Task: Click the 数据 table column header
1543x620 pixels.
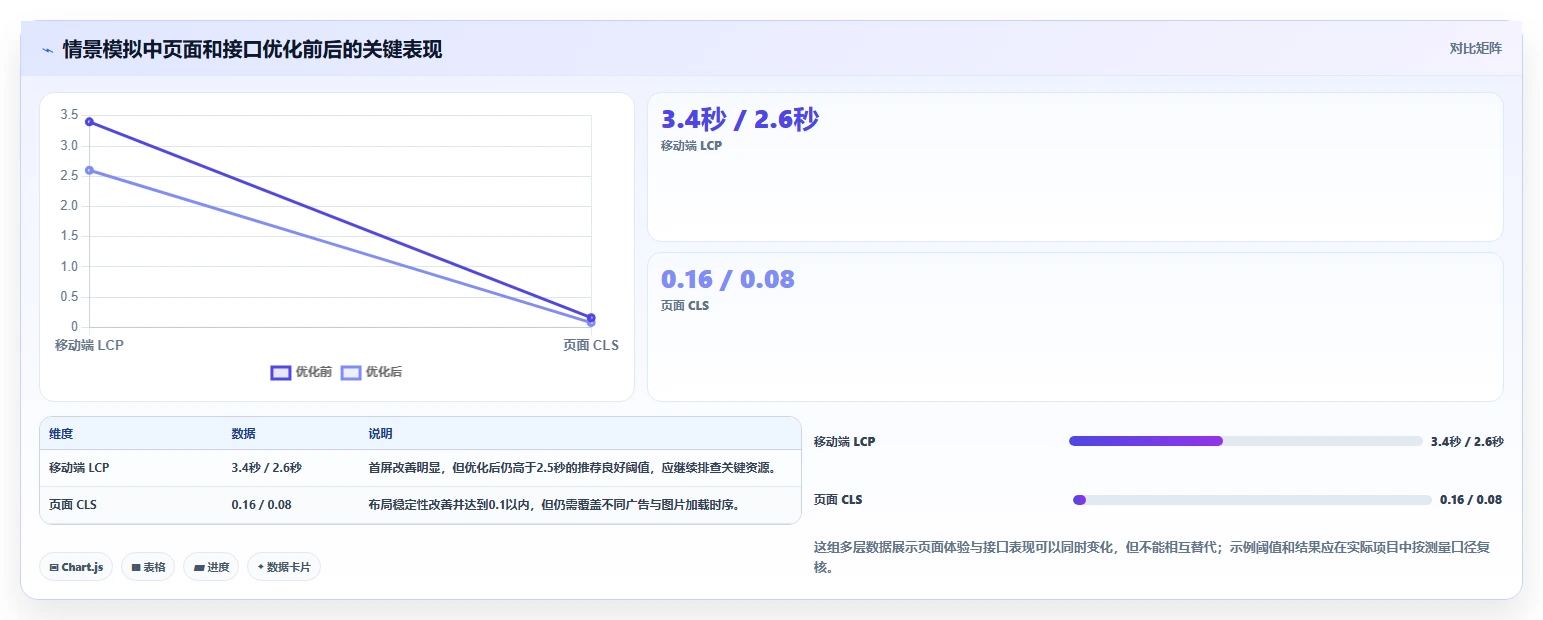Action: pos(243,434)
